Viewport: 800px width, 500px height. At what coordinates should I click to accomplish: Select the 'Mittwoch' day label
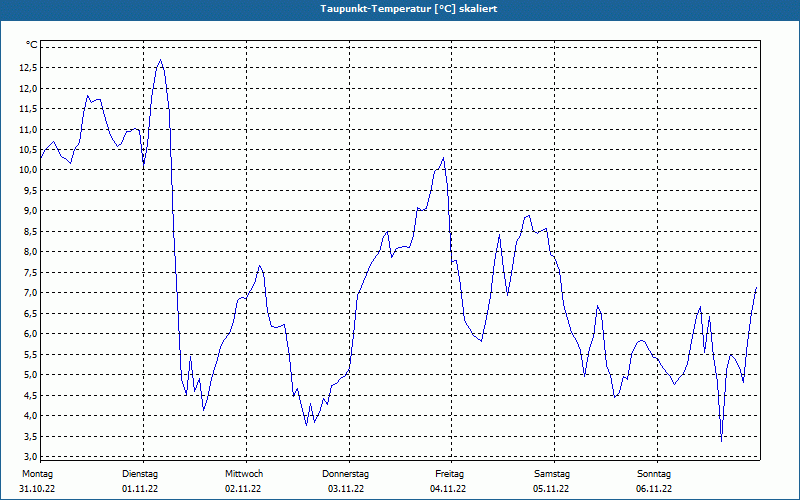pyautogui.click(x=244, y=474)
